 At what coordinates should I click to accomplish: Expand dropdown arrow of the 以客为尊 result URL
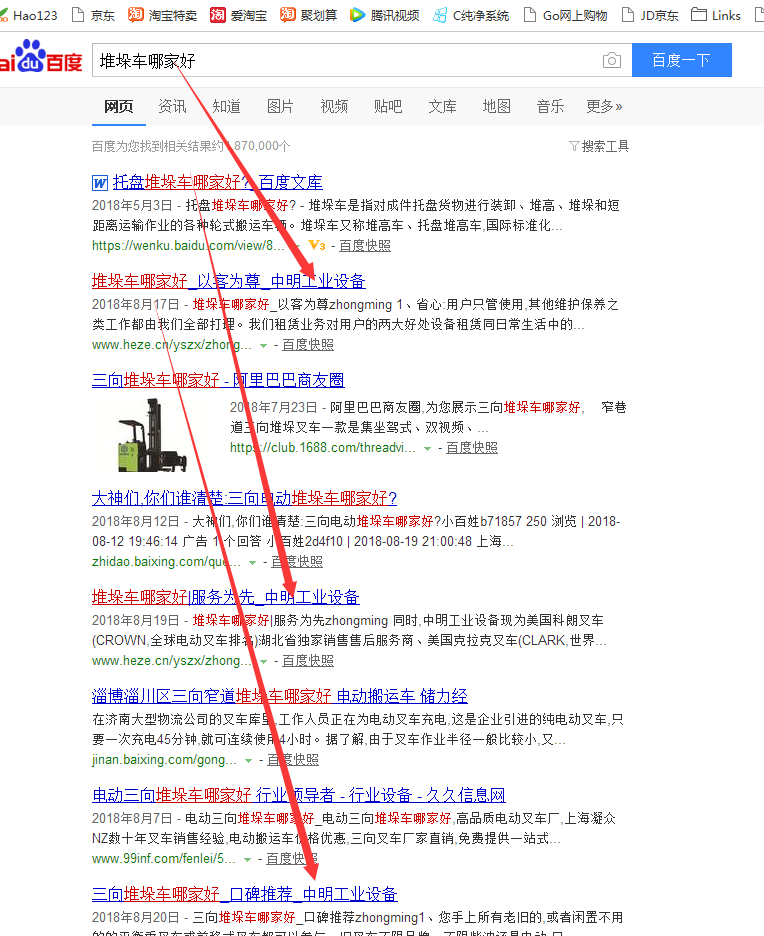click(x=263, y=345)
